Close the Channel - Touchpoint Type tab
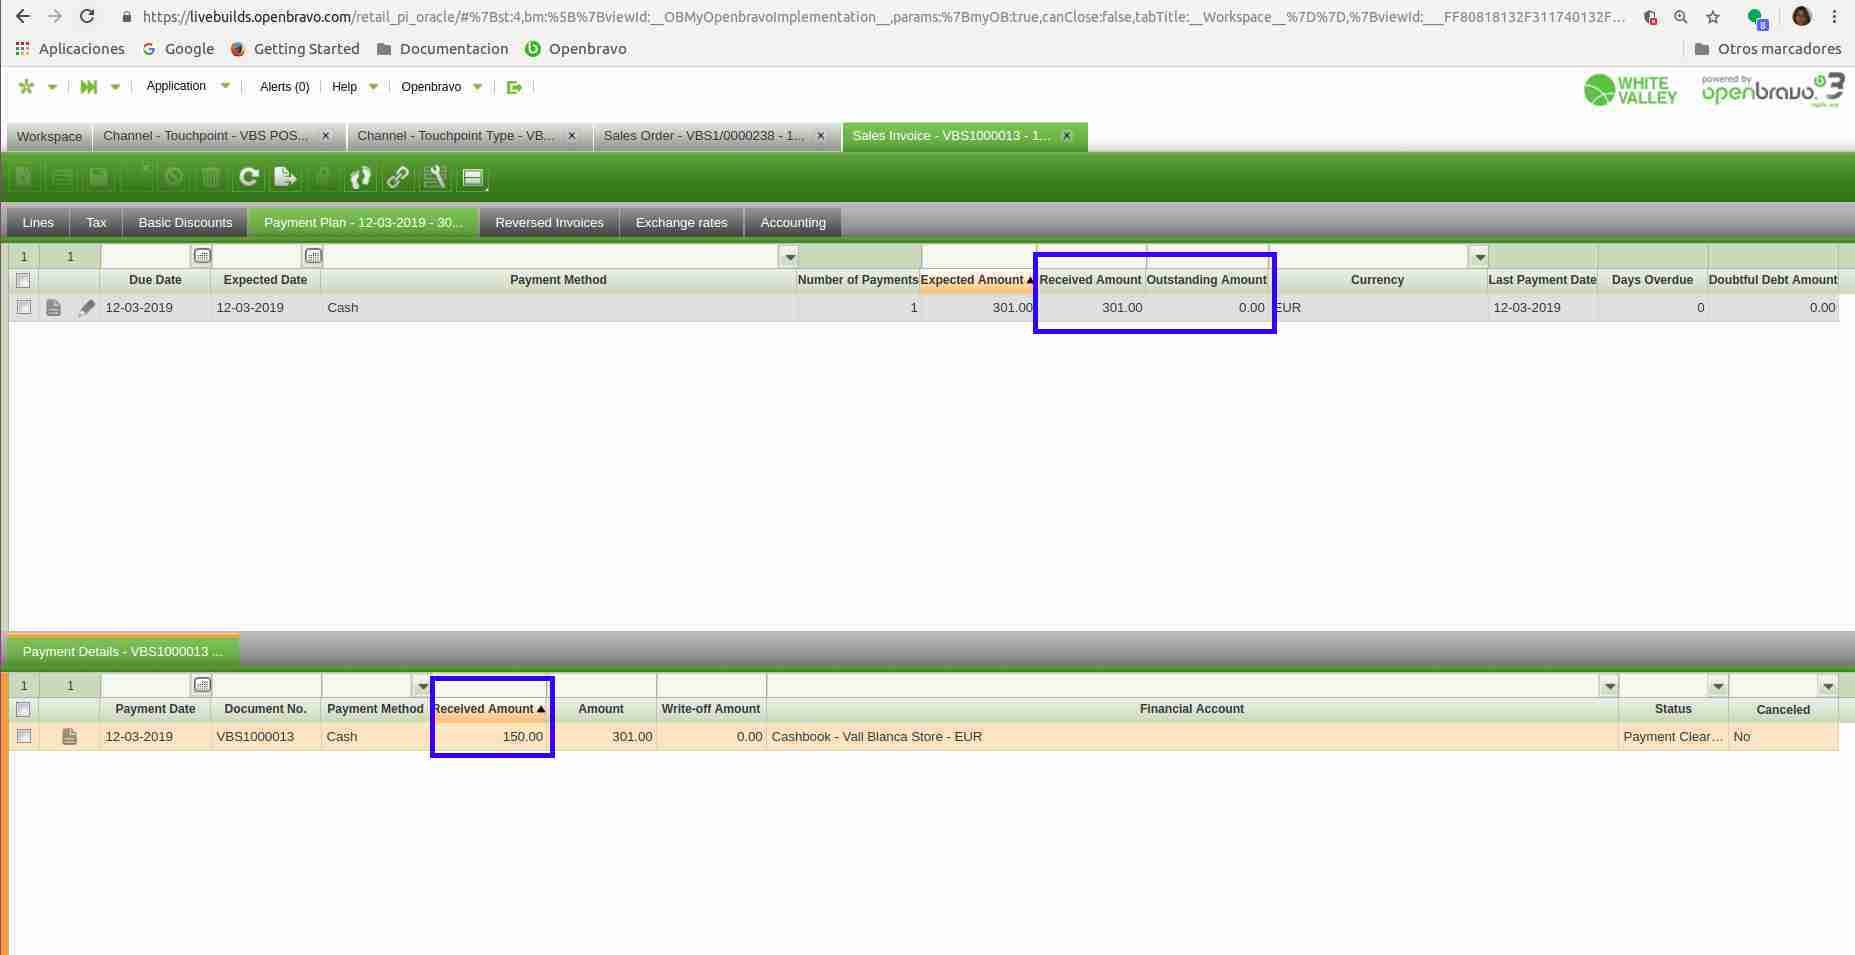Screen dimensions: 1855x955 (x=572, y=136)
